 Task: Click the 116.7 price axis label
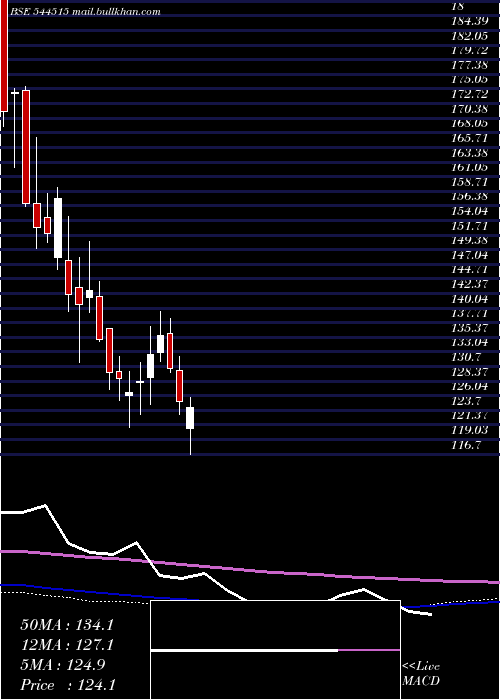[468, 445]
